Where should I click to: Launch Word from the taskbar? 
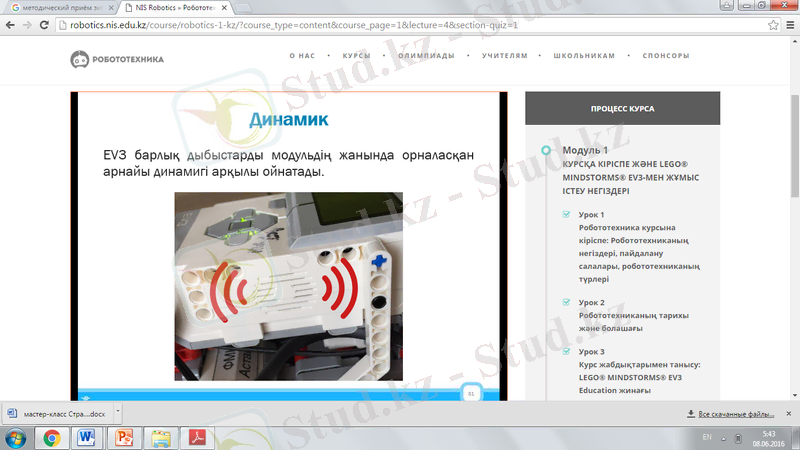coord(87,437)
